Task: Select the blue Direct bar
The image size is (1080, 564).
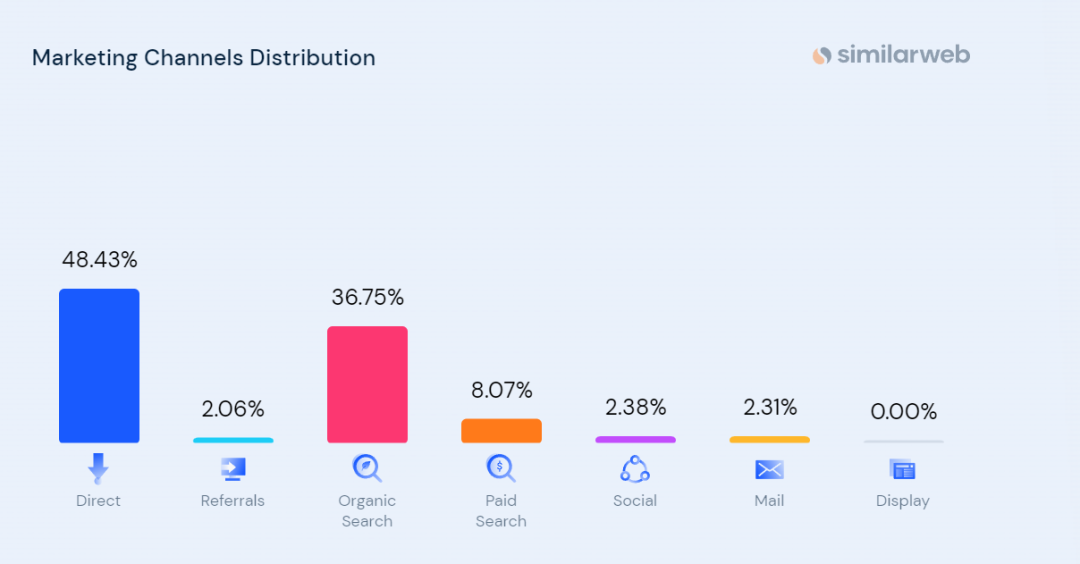Action: [99, 366]
